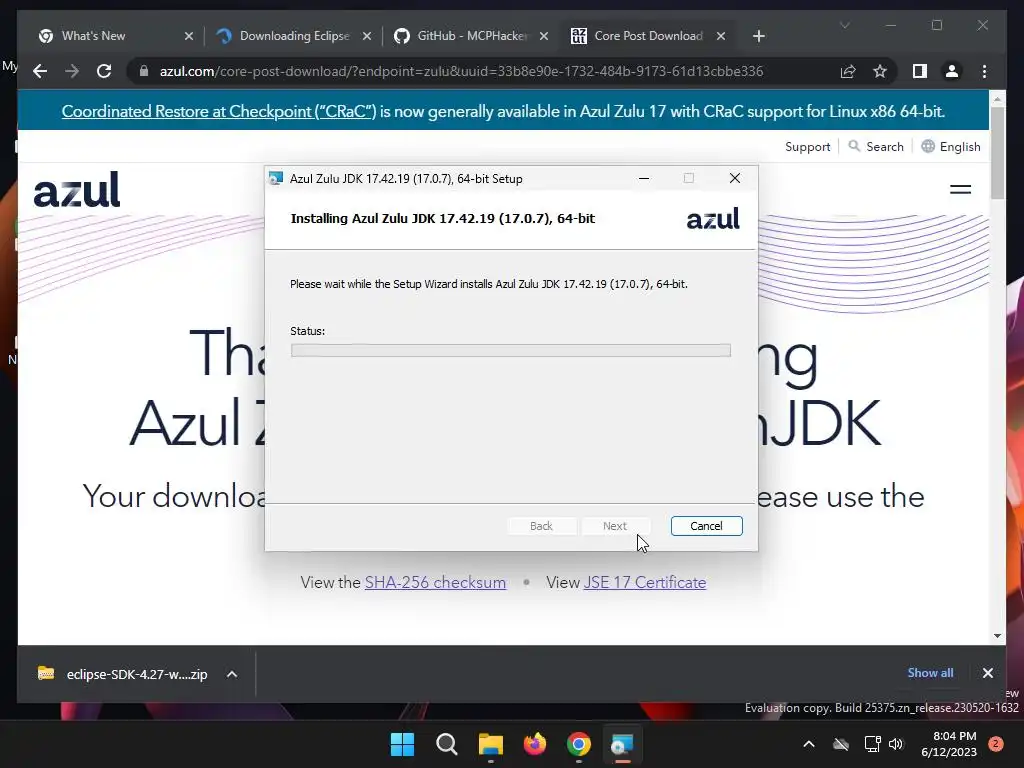This screenshot has height=768, width=1024.
Task: Open File Explorer from taskbar
Action: click(x=490, y=744)
